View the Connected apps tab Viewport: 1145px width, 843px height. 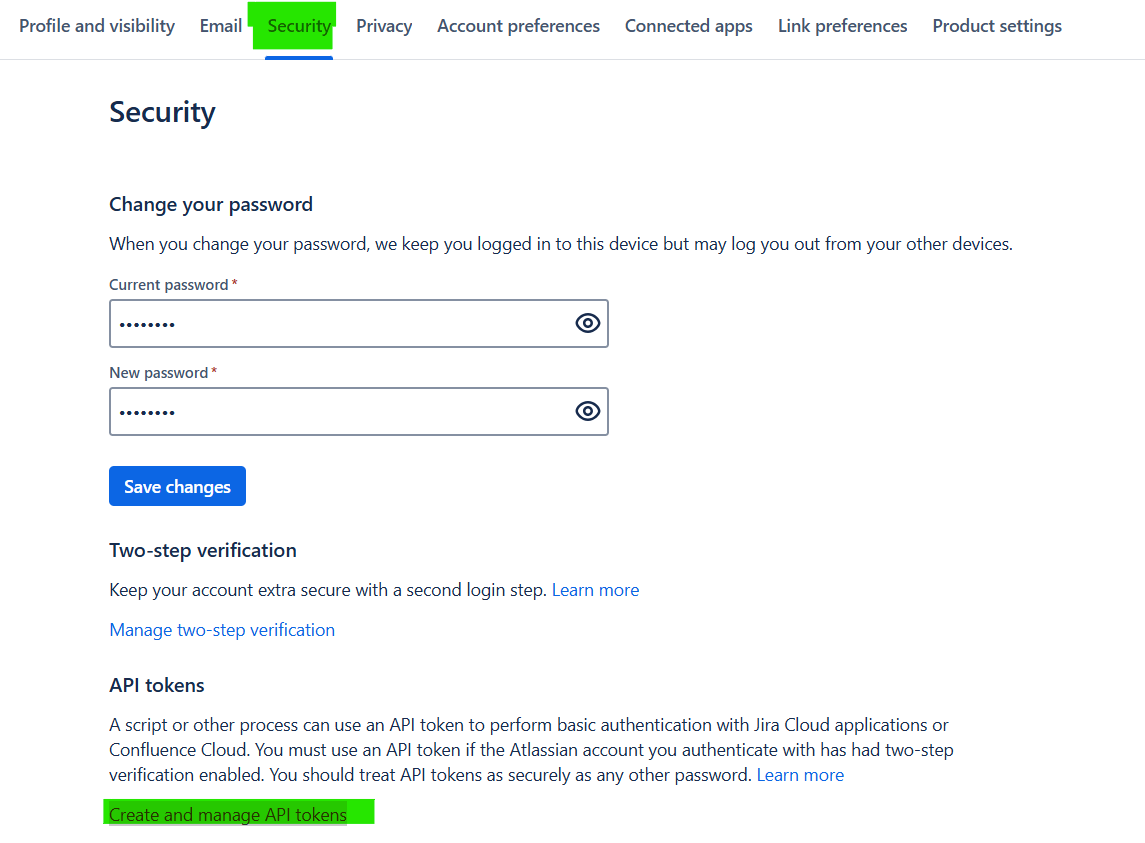click(x=688, y=26)
